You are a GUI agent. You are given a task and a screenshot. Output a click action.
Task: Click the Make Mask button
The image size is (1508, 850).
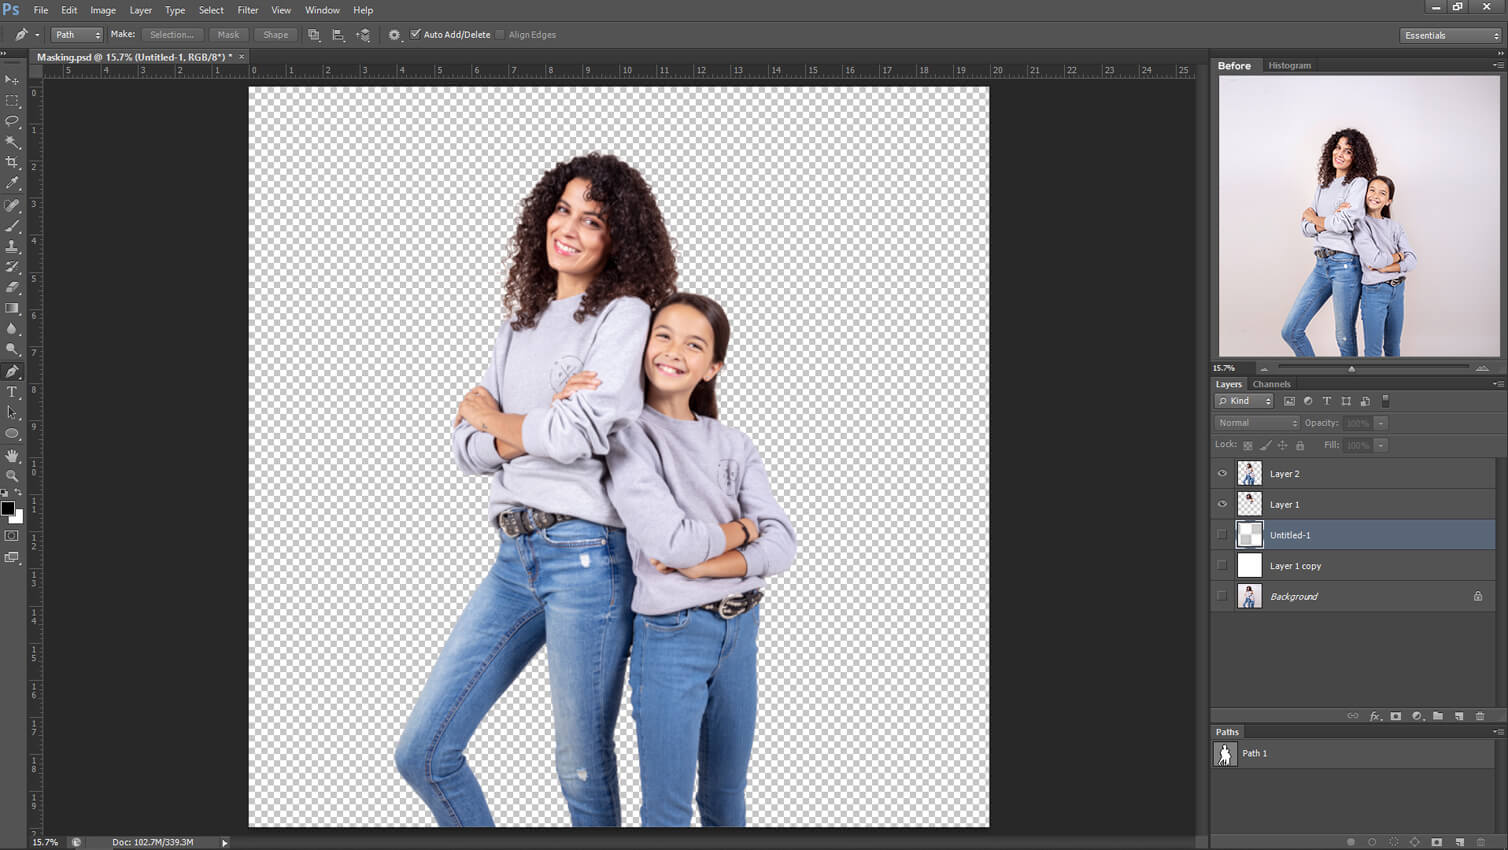pos(228,35)
